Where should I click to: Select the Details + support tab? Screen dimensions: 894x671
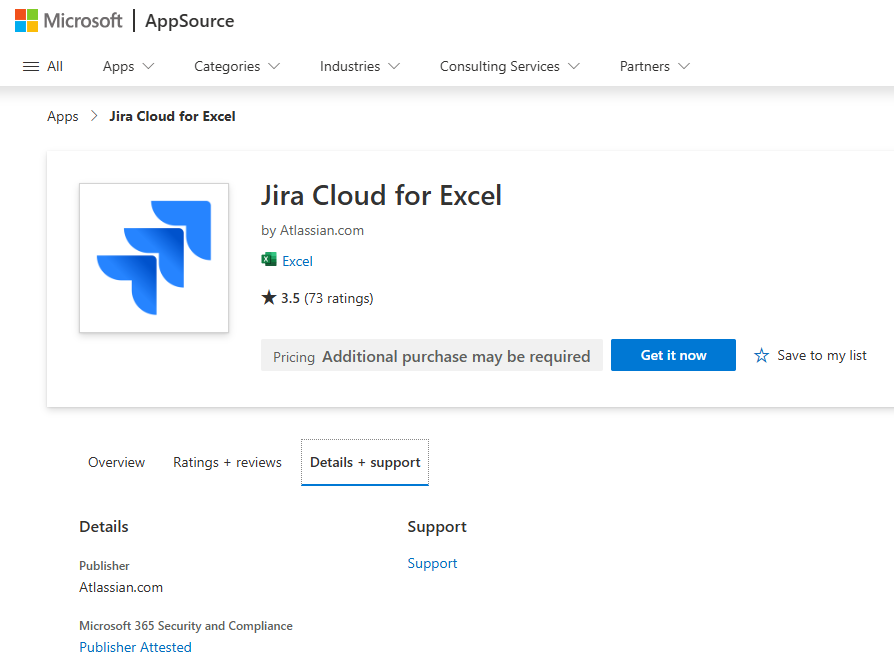point(365,462)
